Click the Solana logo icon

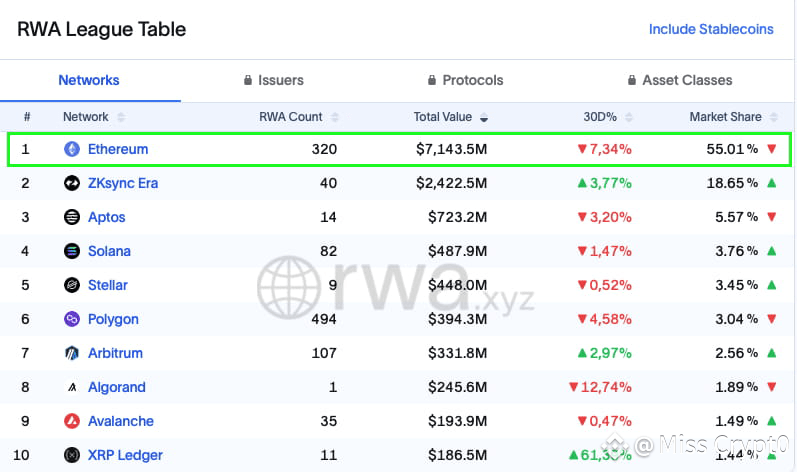click(72, 251)
